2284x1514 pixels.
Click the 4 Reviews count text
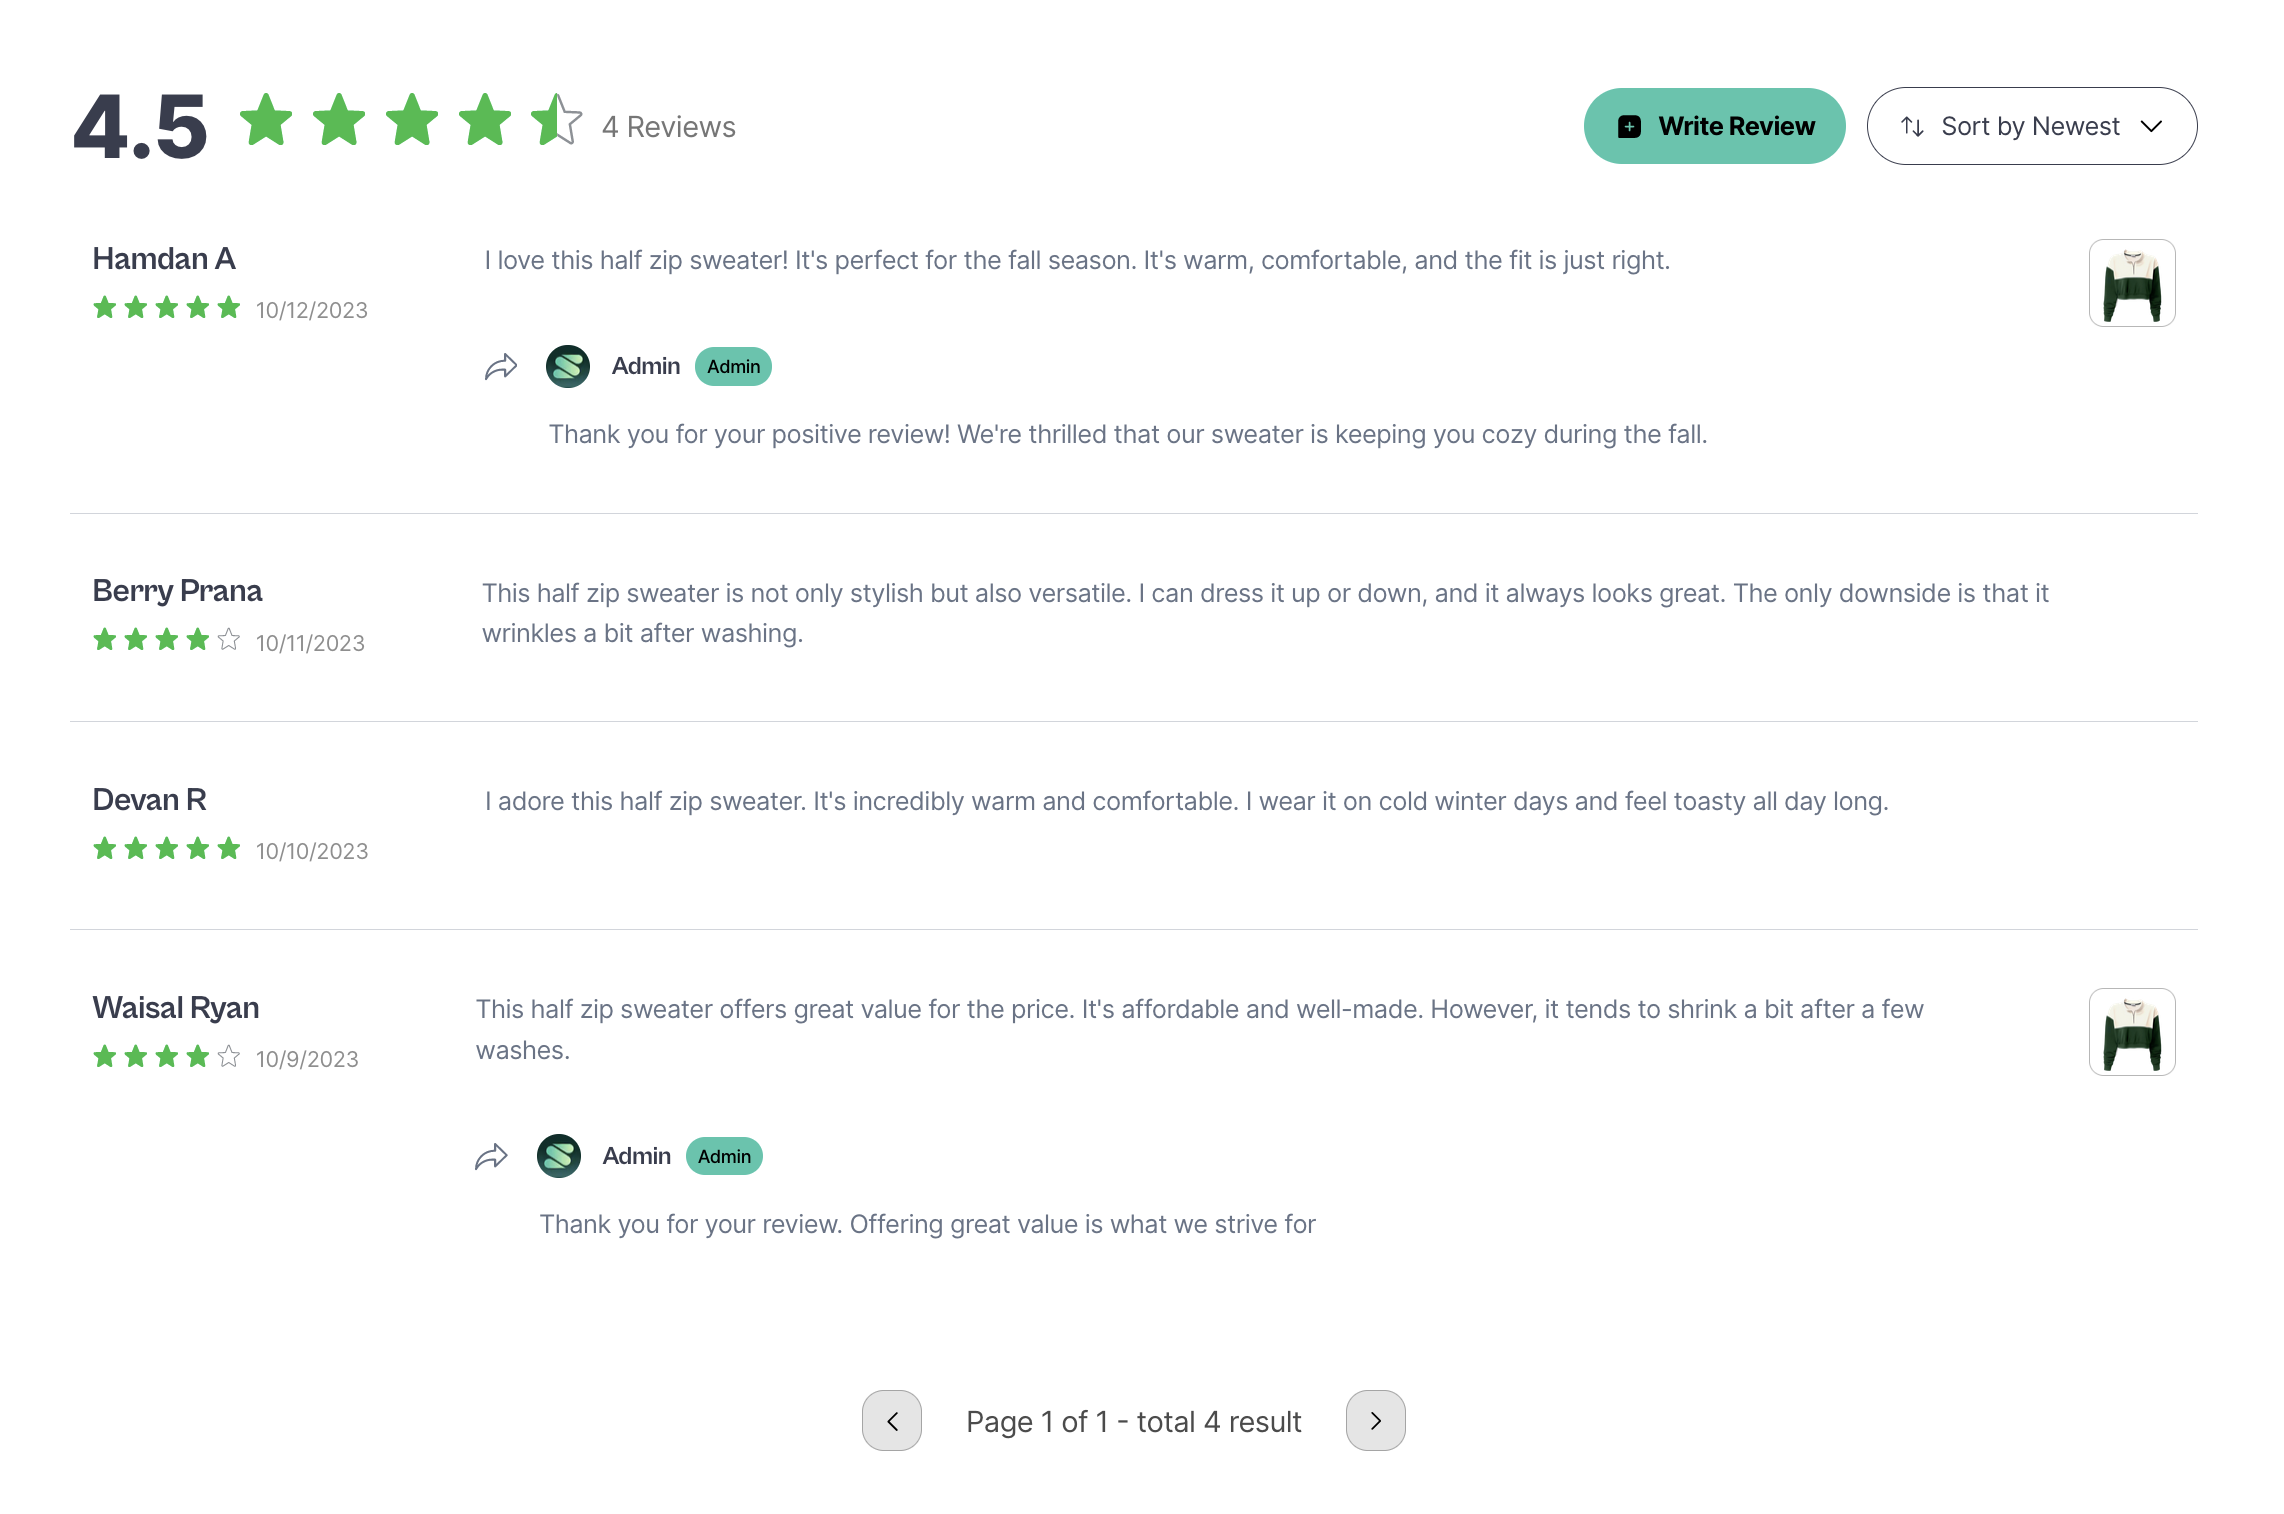668,127
